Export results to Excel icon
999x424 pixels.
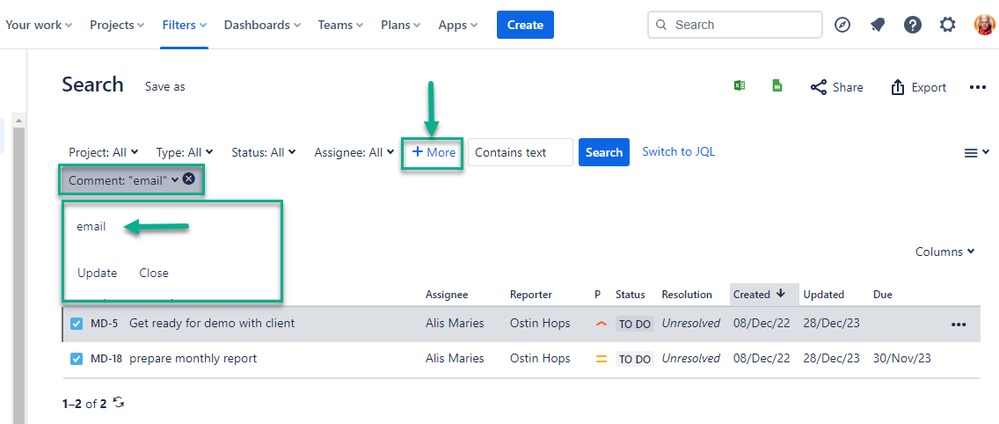click(x=739, y=86)
